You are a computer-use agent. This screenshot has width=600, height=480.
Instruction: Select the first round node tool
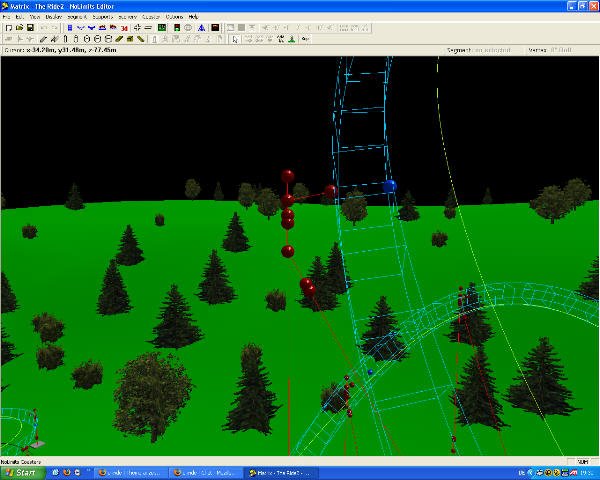coord(86,39)
